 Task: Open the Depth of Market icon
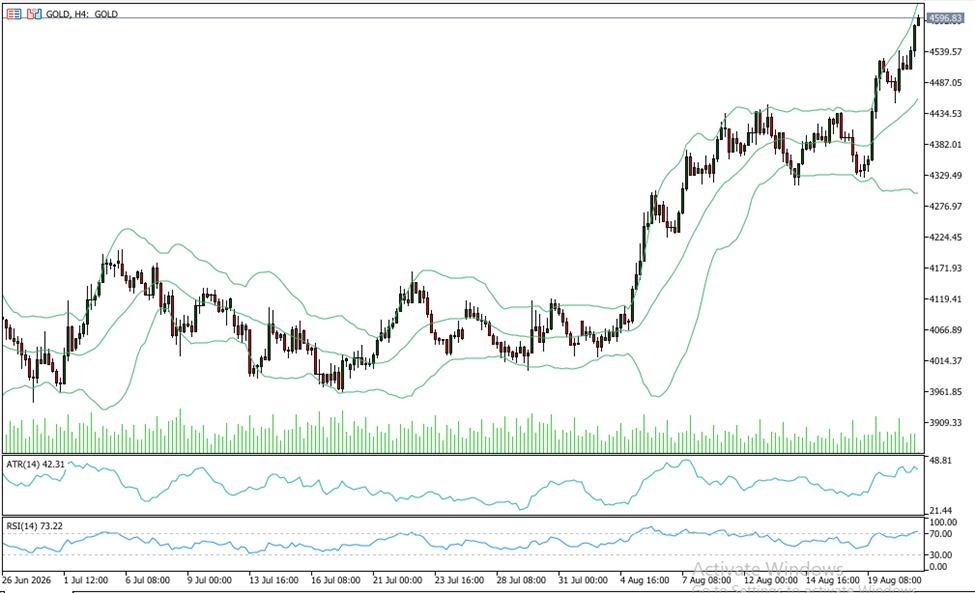tap(34, 14)
